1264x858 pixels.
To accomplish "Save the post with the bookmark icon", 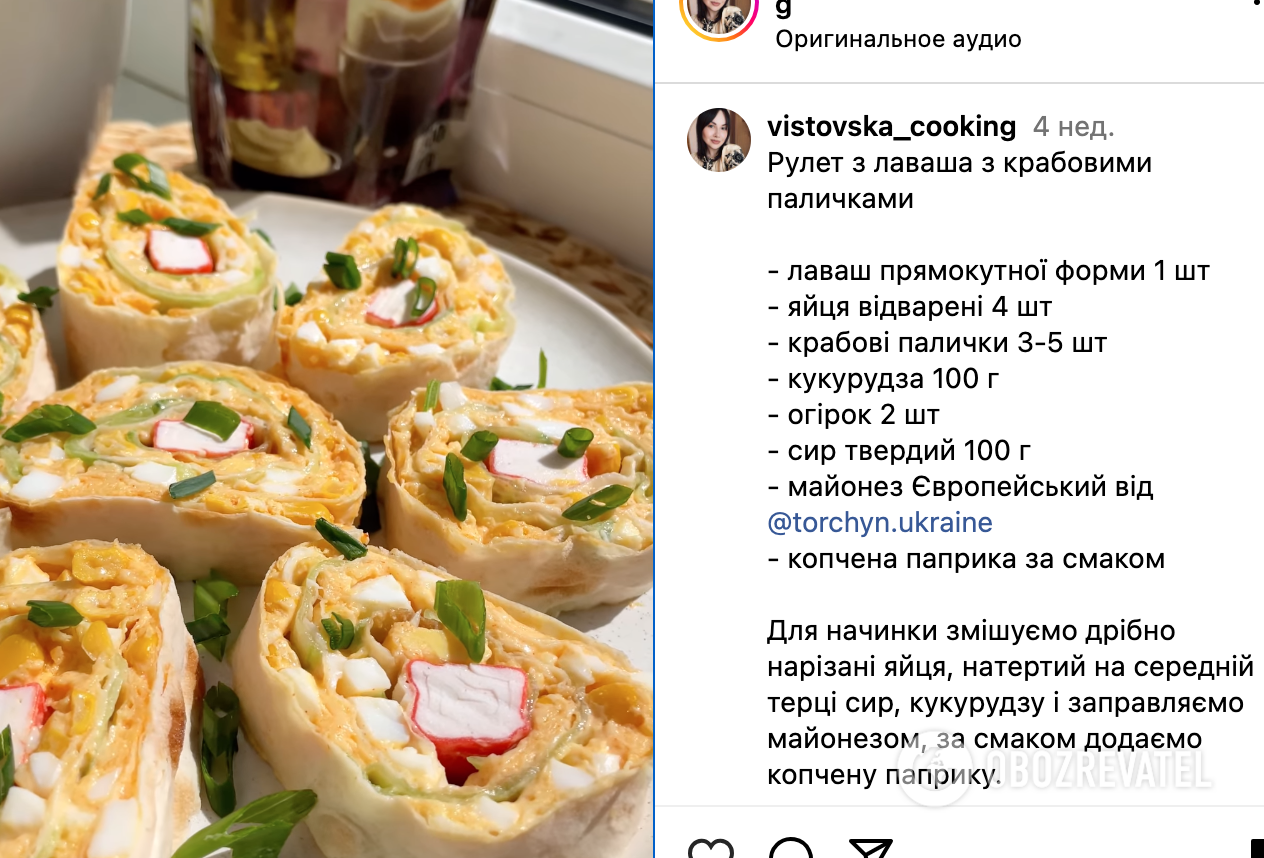I will point(1256,849).
